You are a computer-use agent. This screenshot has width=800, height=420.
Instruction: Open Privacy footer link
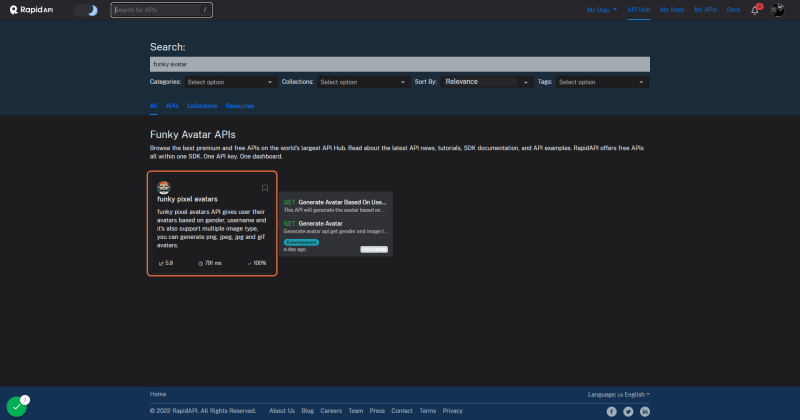tap(453, 411)
